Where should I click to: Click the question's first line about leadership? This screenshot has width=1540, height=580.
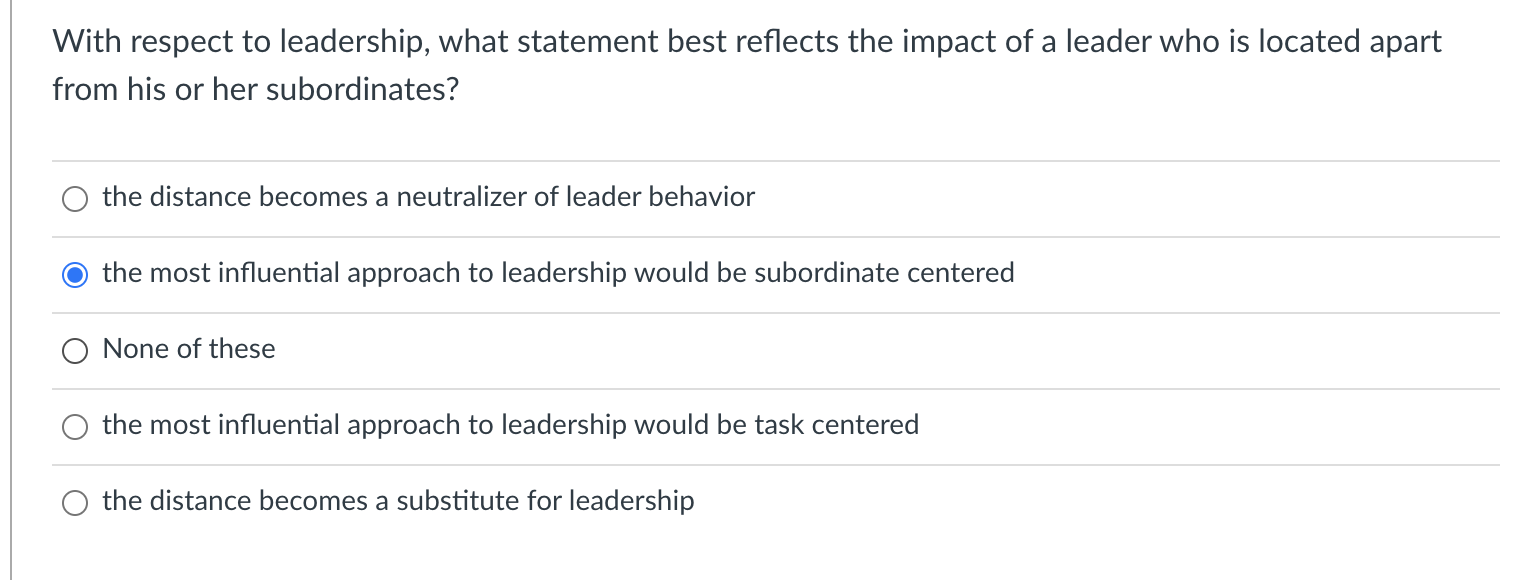click(747, 42)
